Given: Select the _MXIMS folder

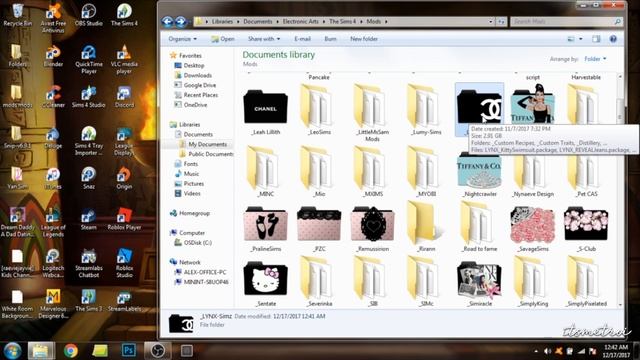Looking at the screenshot, I should [x=373, y=171].
